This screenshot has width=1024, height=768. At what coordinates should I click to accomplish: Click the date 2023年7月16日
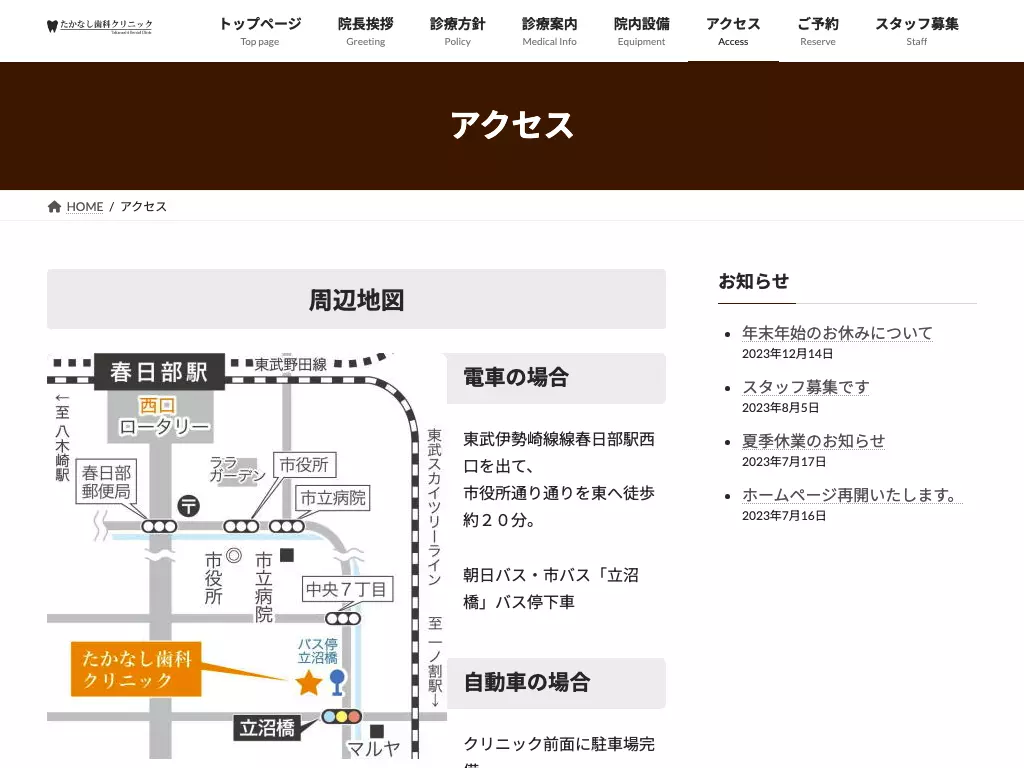(x=784, y=516)
